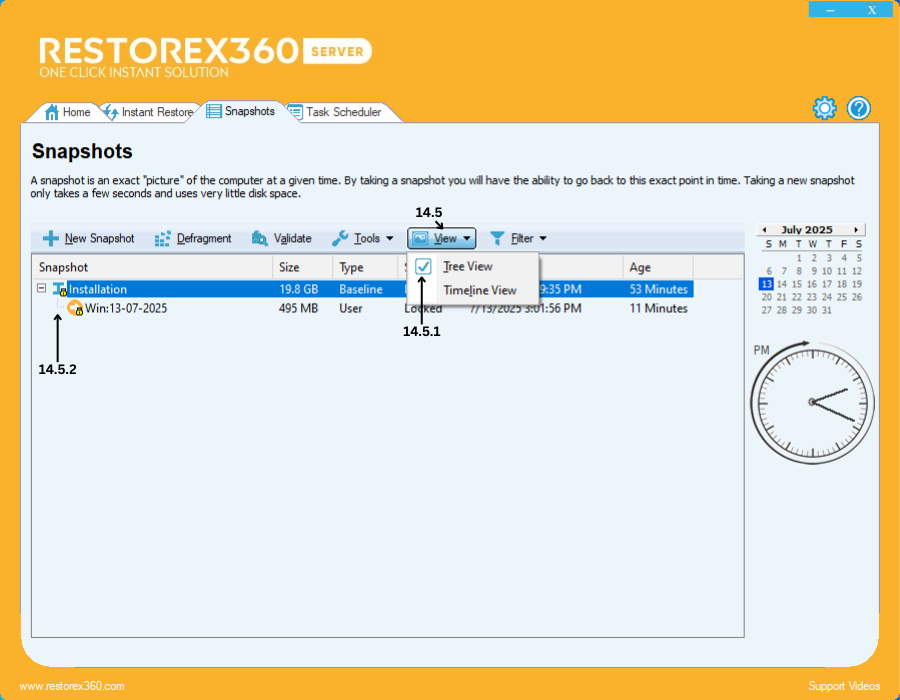Select the Installation snapshot row

363,289
